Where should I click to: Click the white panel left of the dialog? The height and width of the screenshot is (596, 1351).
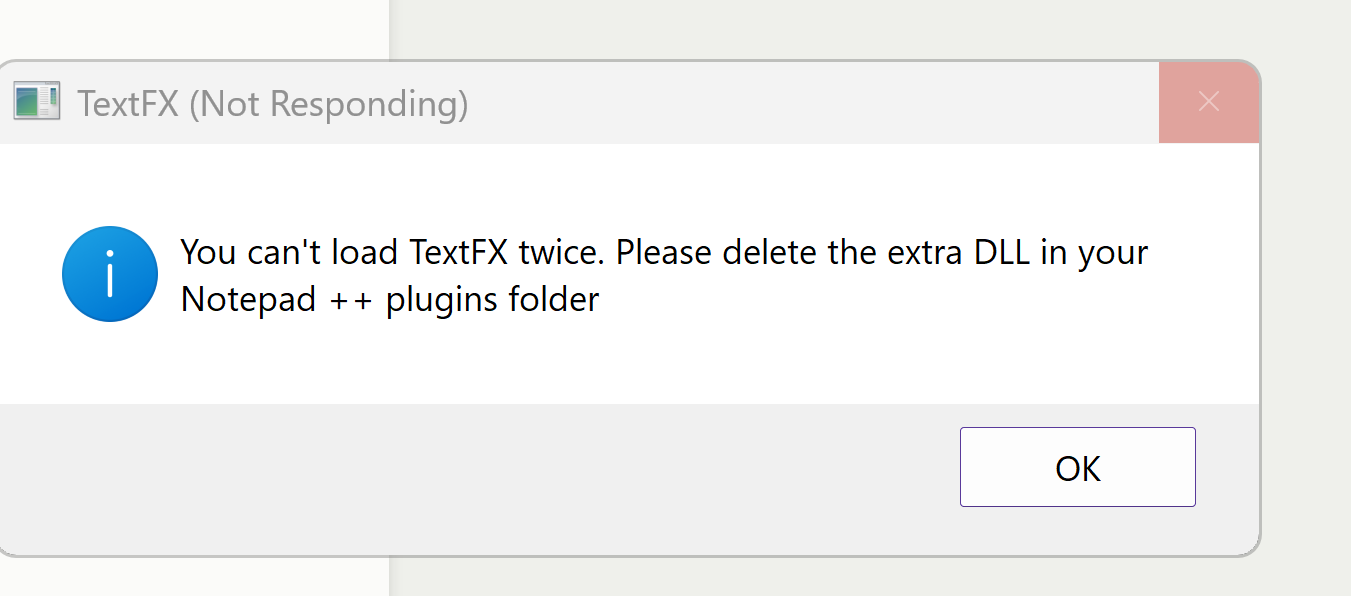click(x=190, y=30)
